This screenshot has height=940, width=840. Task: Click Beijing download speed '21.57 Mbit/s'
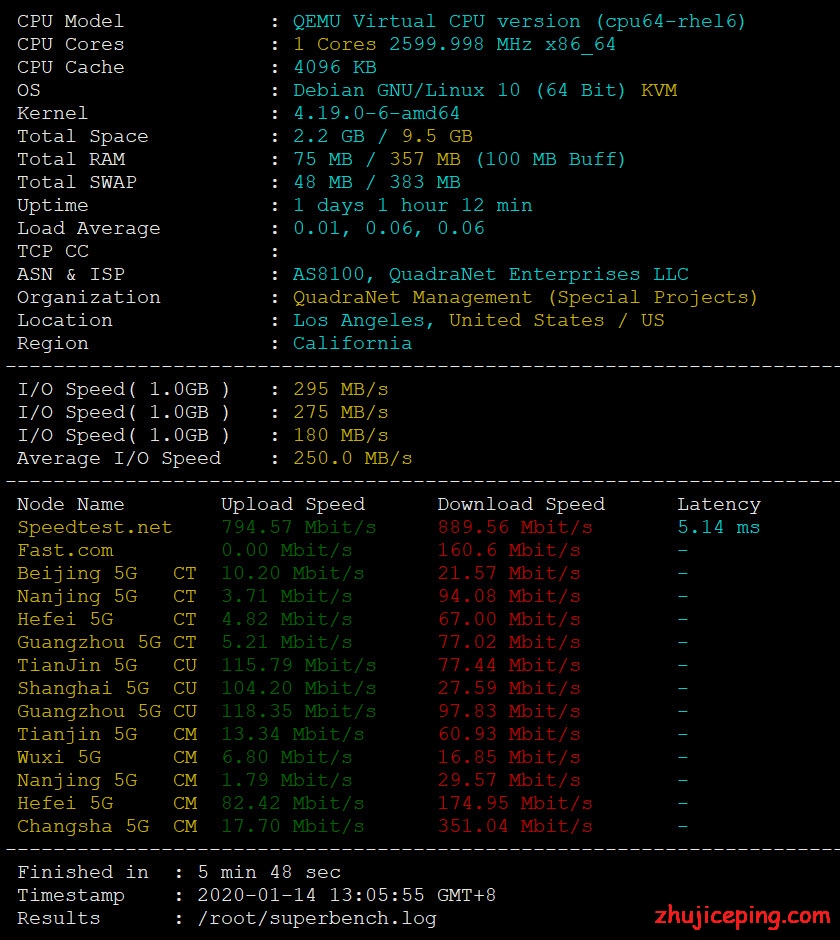click(x=509, y=574)
